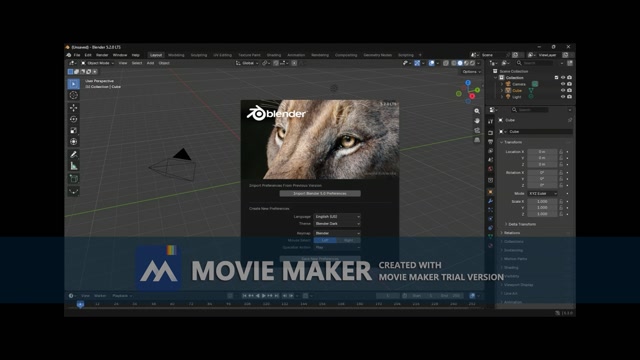Open the Theme dropdown showing Blender Dark
The width and height of the screenshot is (640, 360).
coord(337,224)
